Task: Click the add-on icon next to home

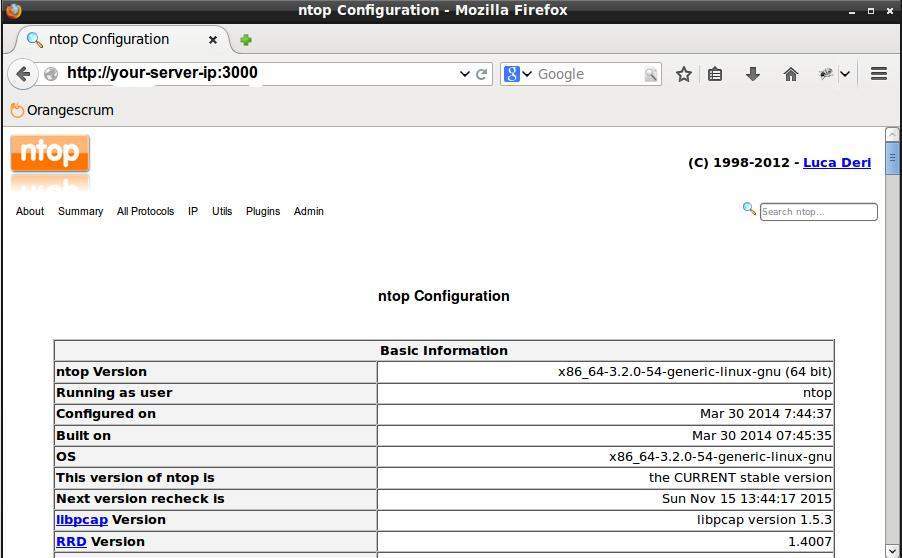Action: [x=825, y=74]
